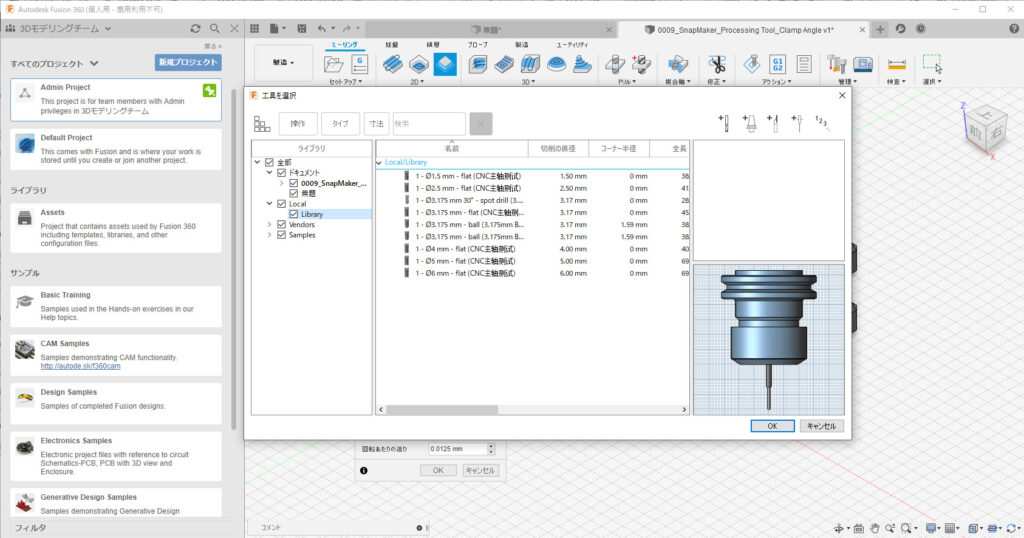Click the new mill tool icon
This screenshot has height=538, width=1024.
pos(723,123)
